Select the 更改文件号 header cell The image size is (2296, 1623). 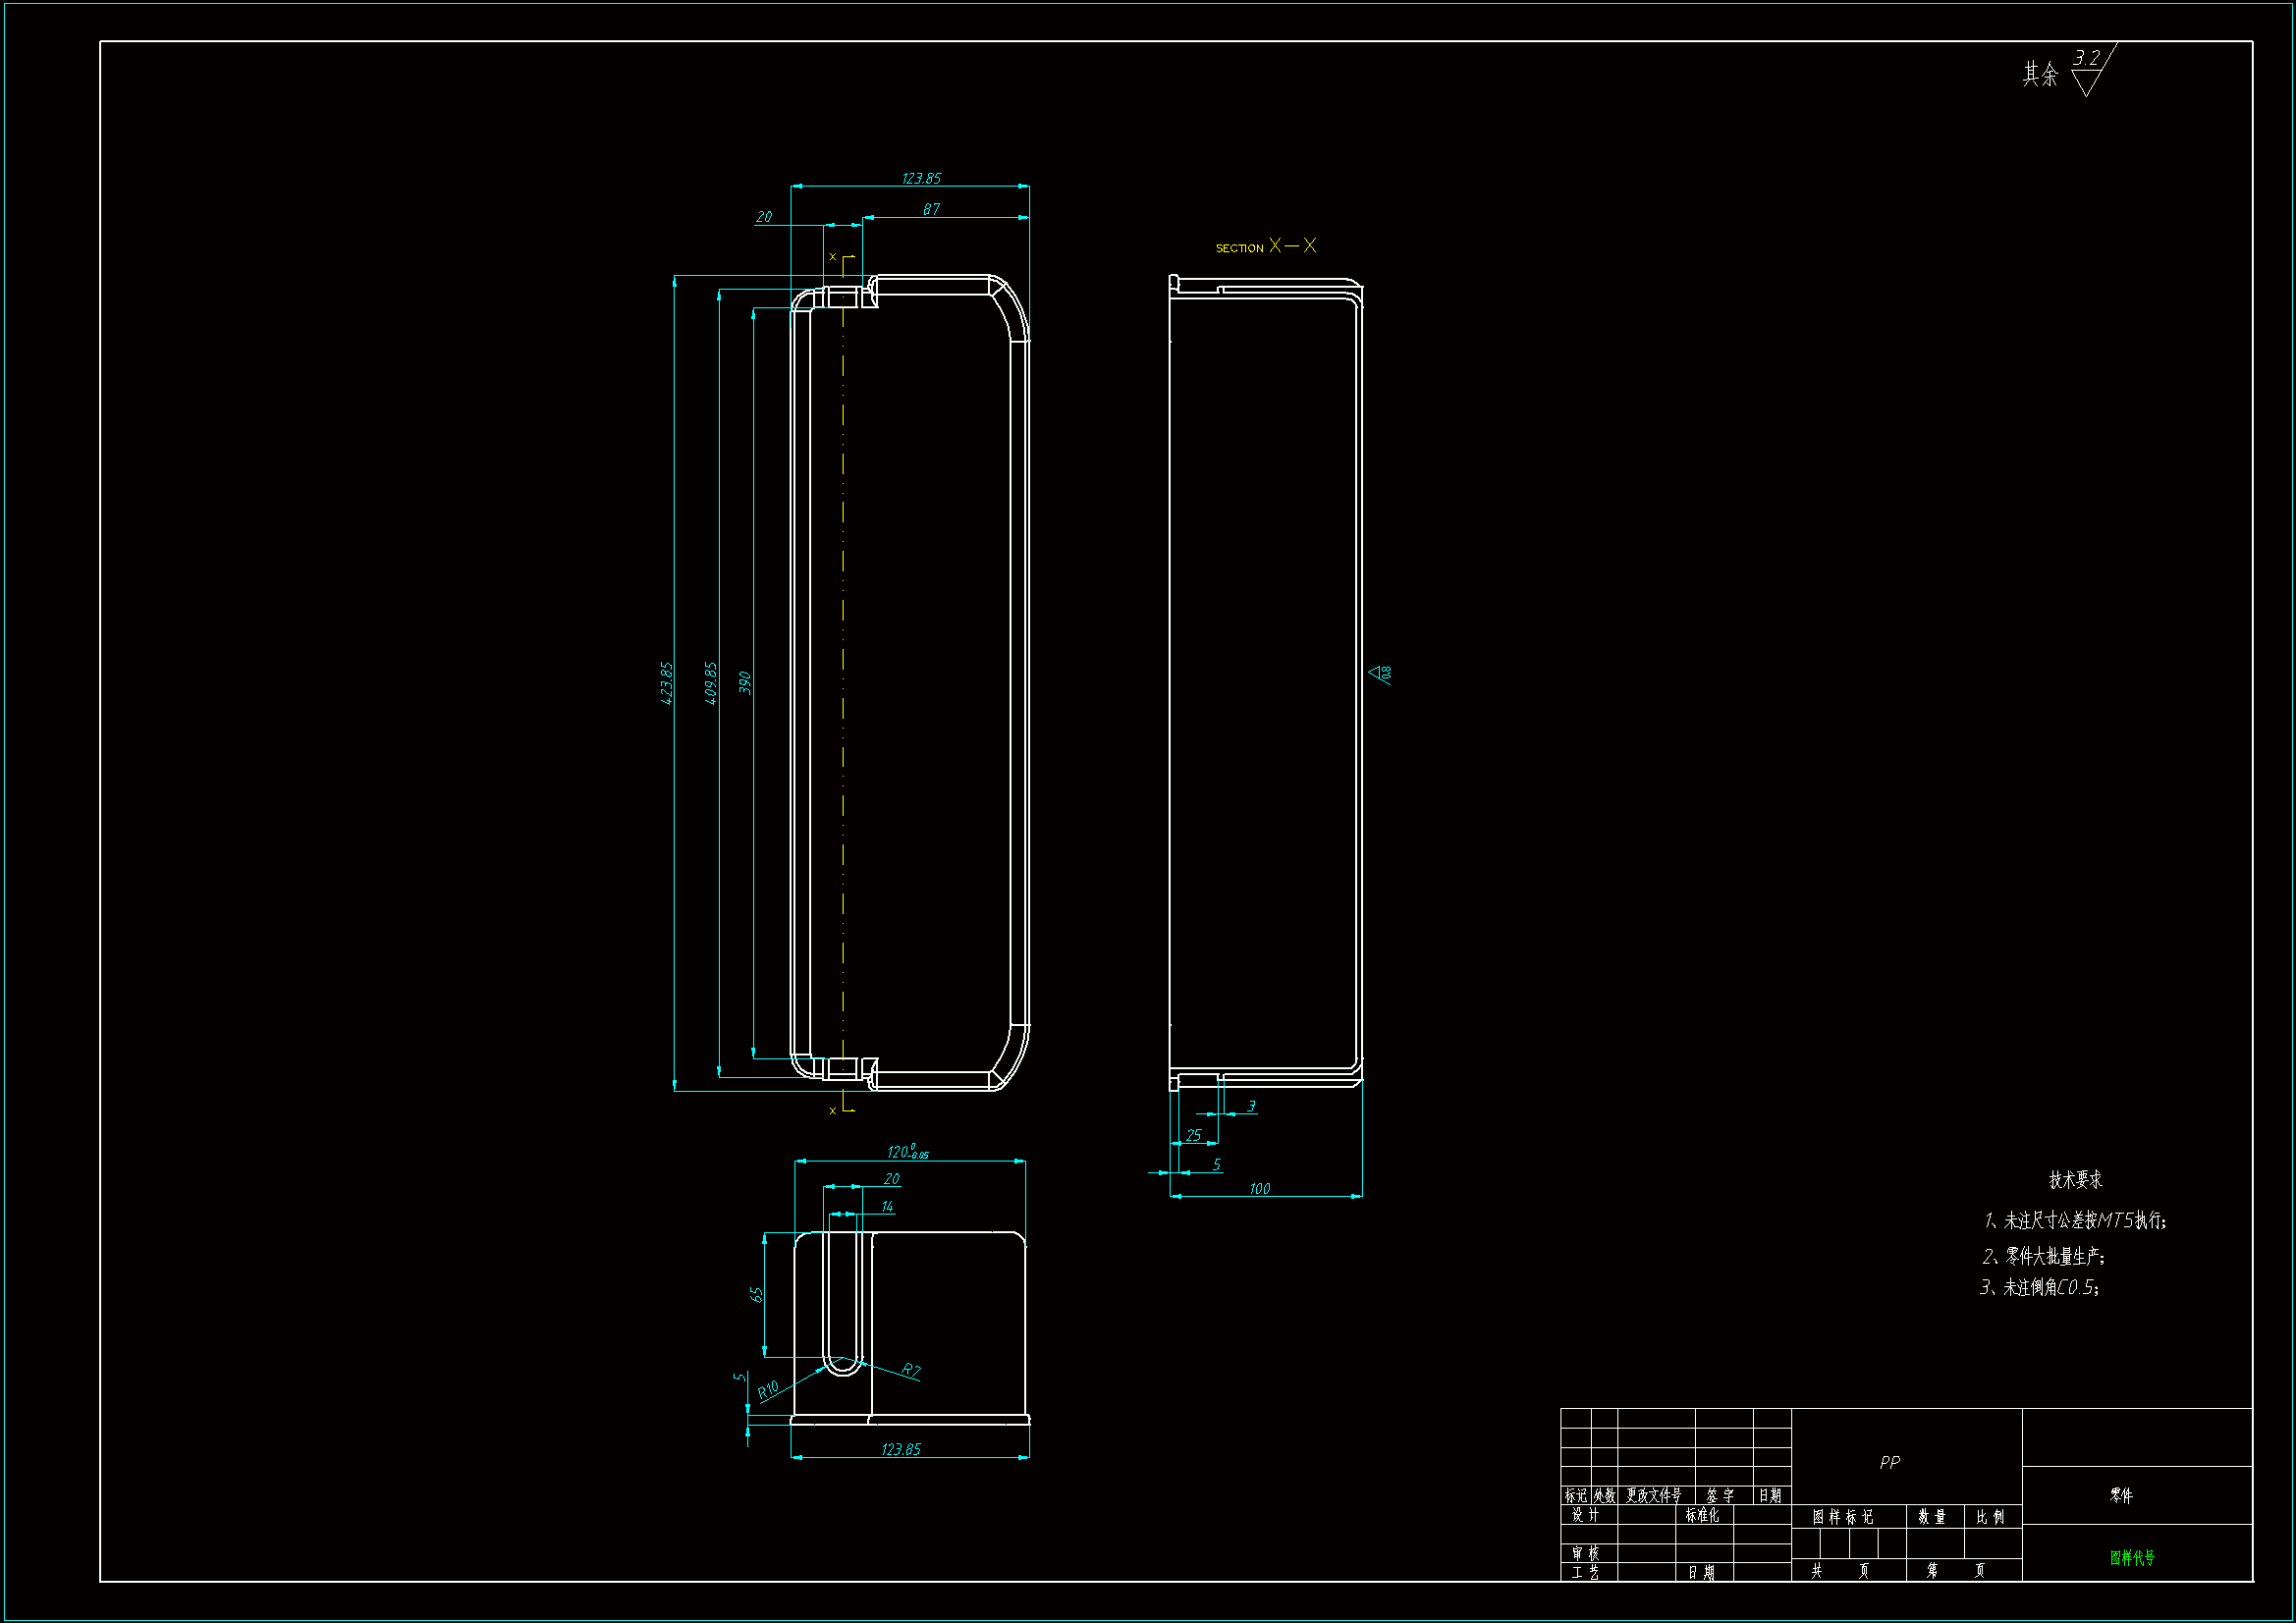1653,1496
